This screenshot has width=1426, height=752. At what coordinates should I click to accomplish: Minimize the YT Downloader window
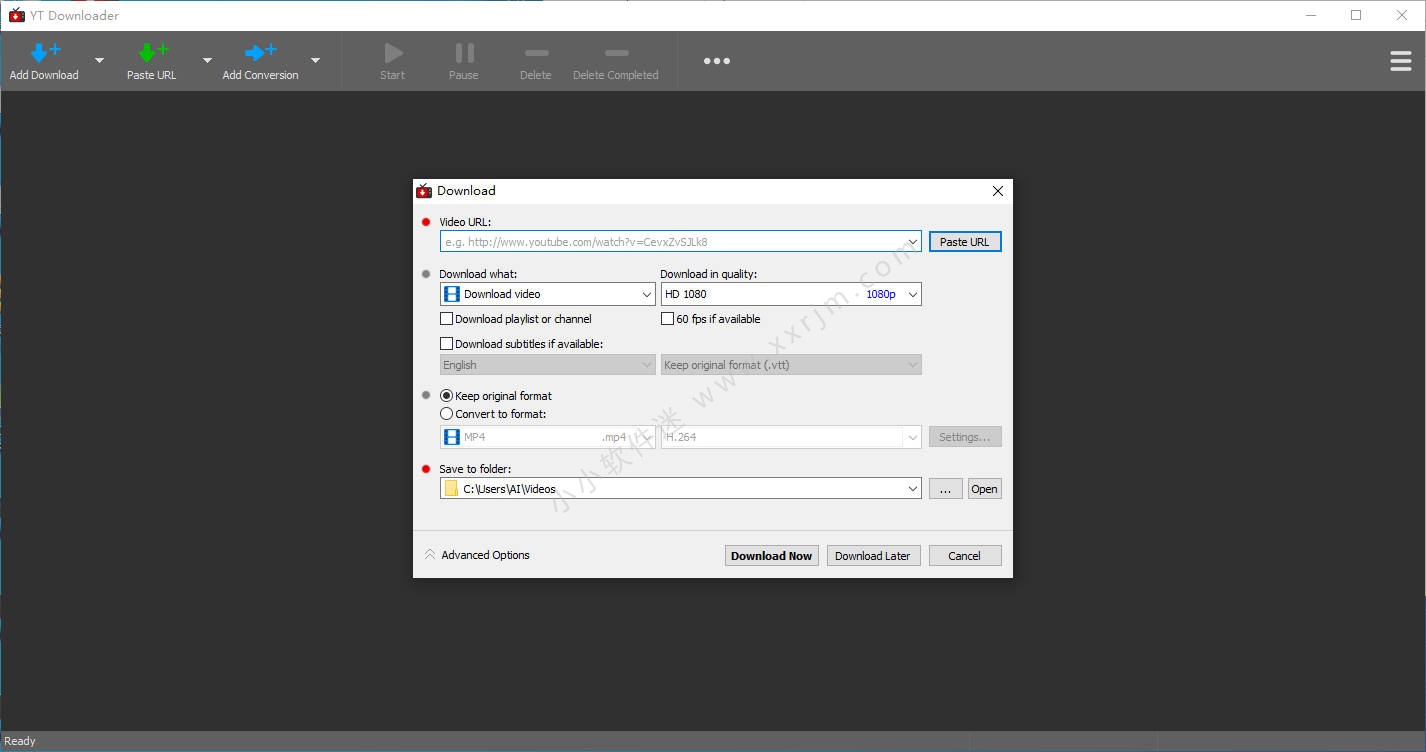(1310, 15)
